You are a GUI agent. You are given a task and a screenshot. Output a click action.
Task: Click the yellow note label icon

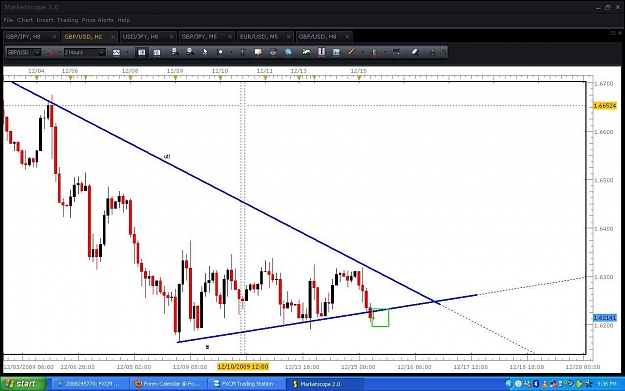(x=258, y=52)
